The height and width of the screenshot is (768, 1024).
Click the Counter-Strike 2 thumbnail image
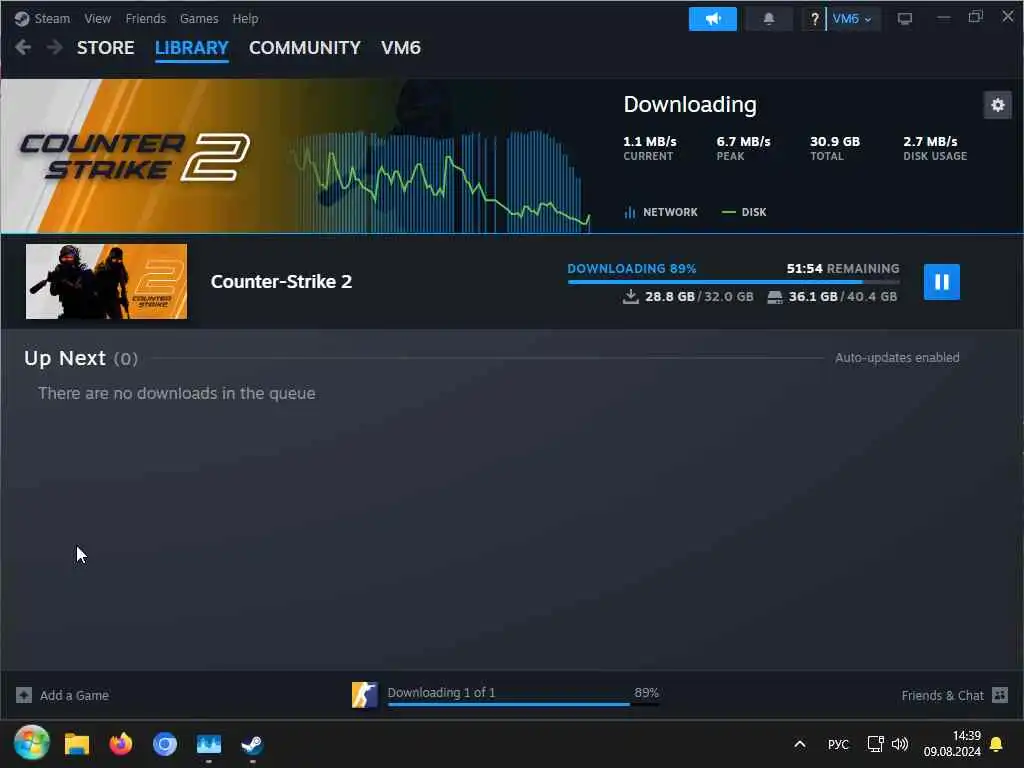pyautogui.click(x=106, y=281)
